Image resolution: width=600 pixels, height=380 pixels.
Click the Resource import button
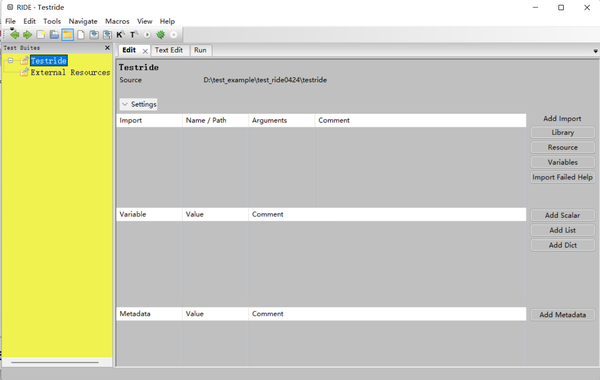(562, 147)
